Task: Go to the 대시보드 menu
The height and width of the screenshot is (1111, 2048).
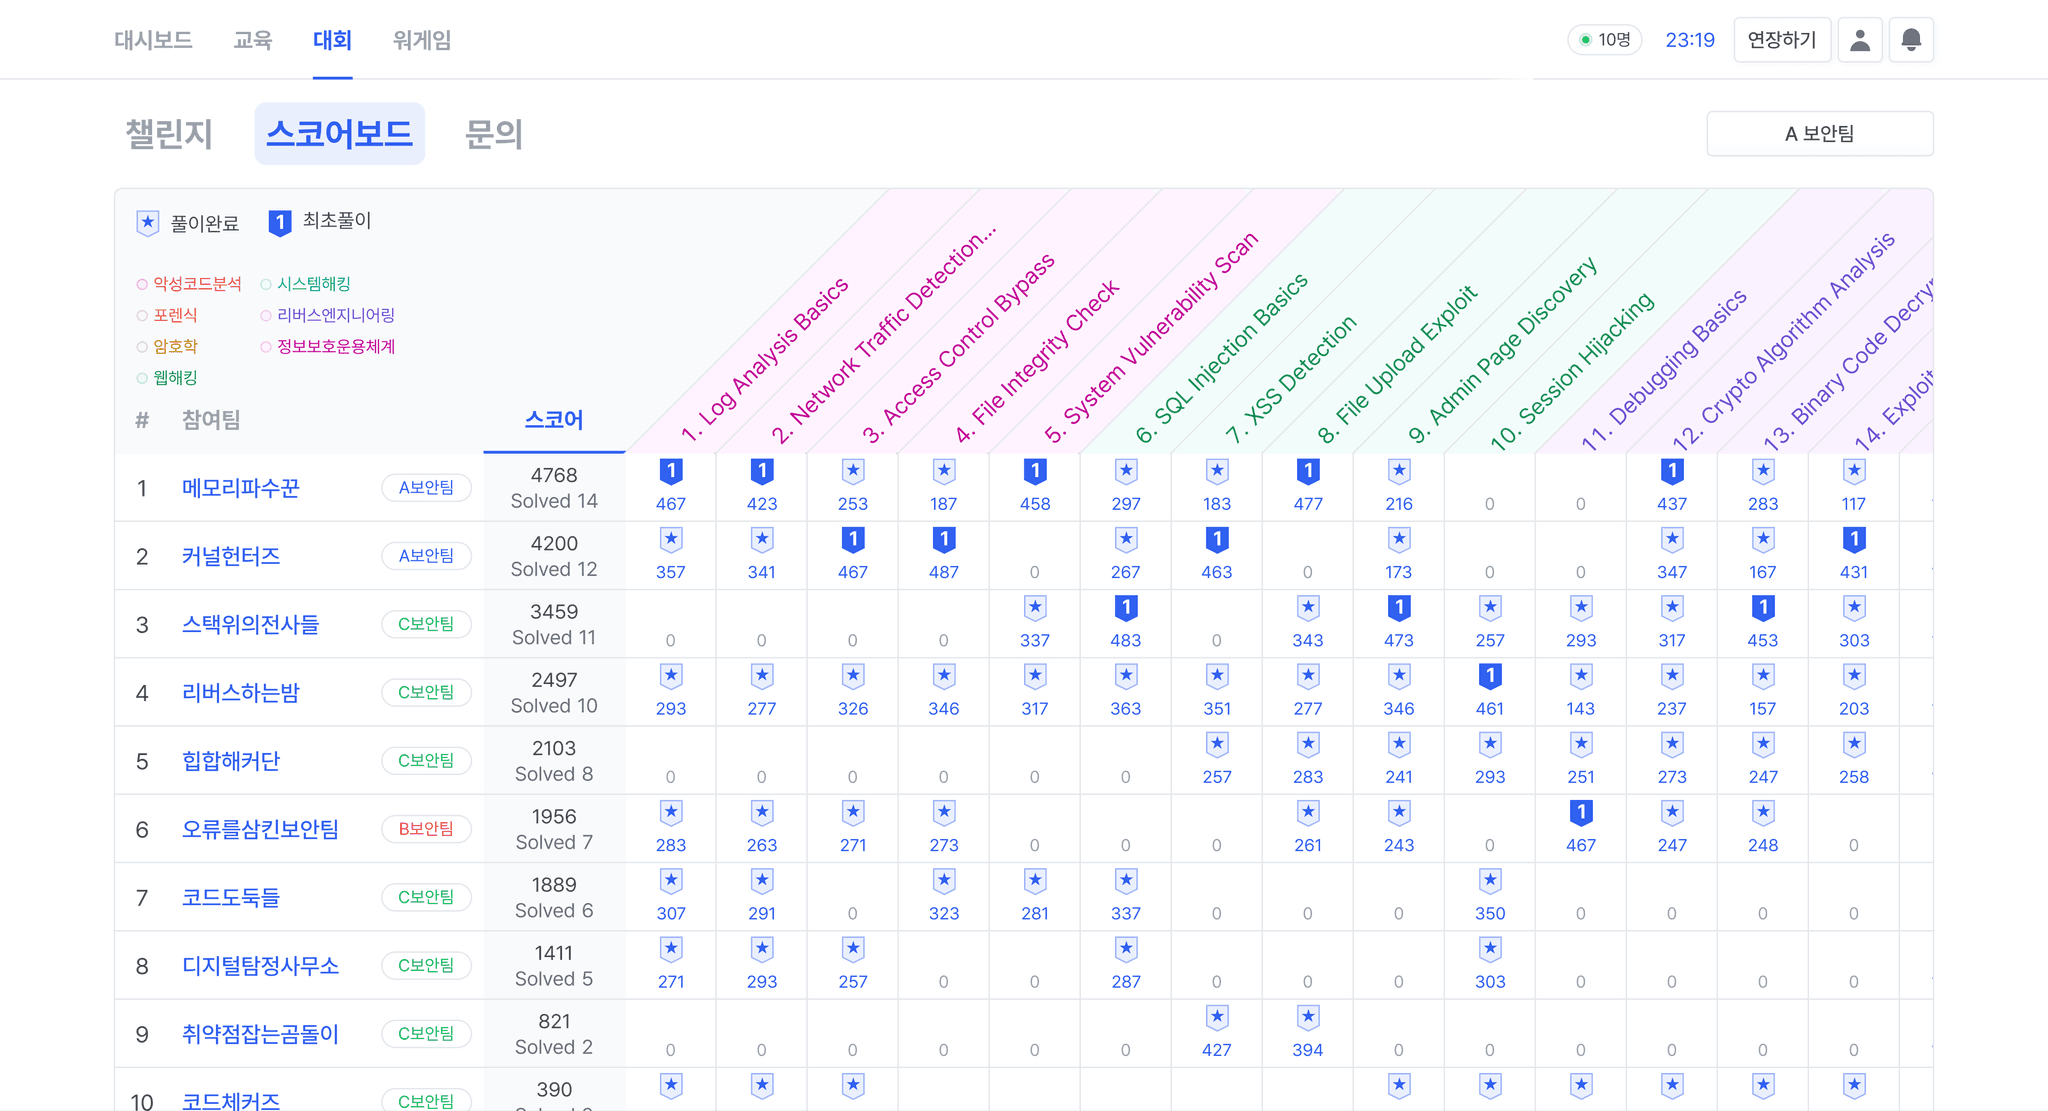Action: pyautogui.click(x=153, y=40)
